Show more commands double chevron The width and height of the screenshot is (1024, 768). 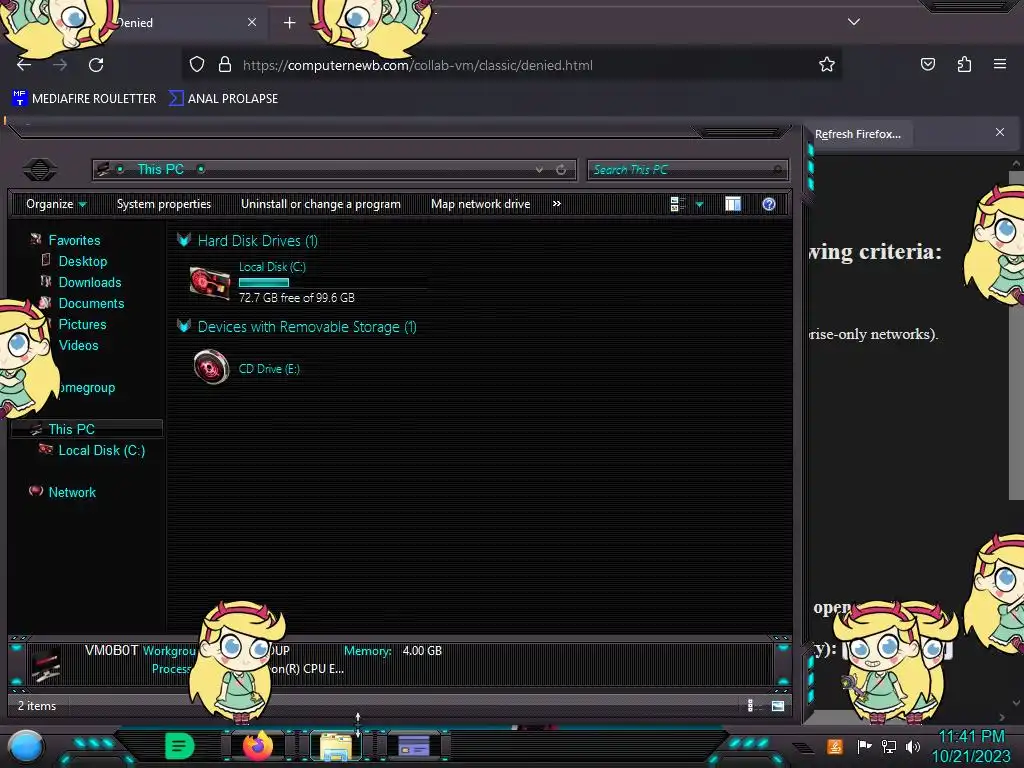[x=556, y=204]
